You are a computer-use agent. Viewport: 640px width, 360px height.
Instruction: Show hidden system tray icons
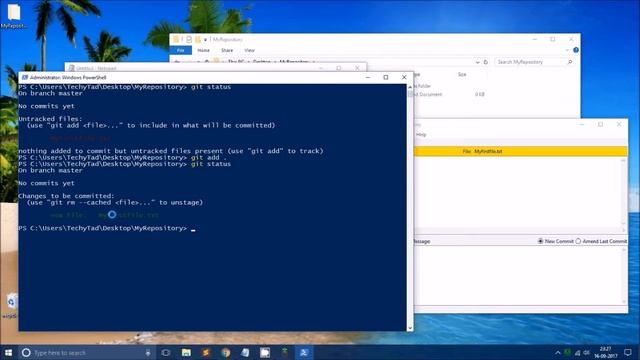click(x=558, y=353)
